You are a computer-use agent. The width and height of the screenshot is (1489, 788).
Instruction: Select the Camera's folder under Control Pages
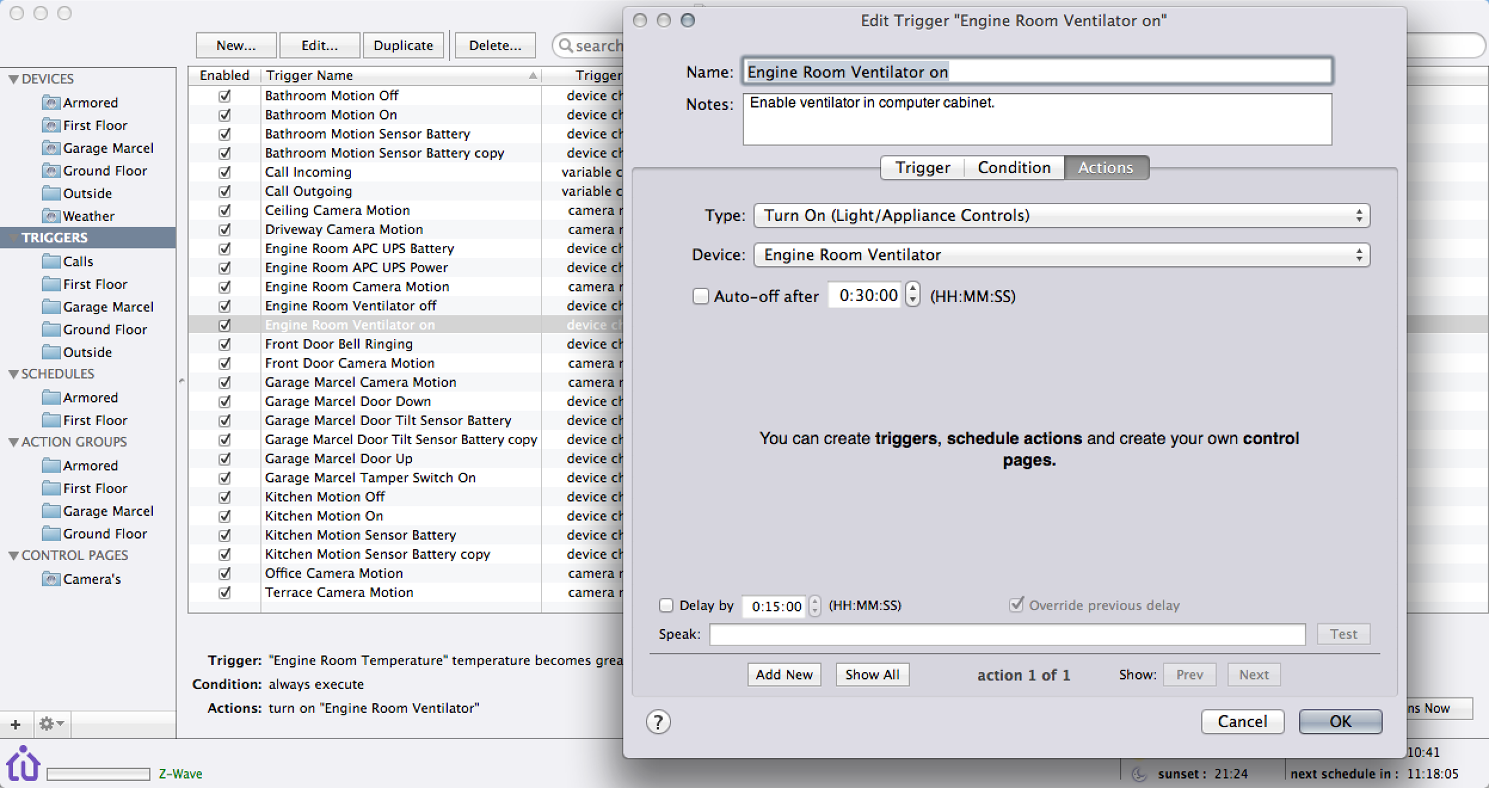91,579
